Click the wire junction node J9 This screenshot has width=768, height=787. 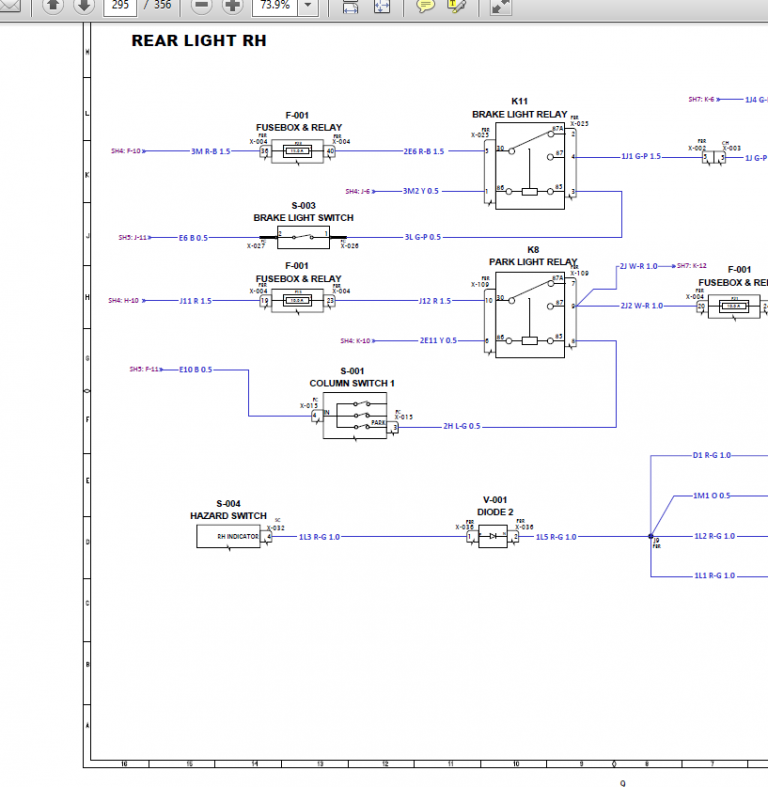tap(651, 536)
